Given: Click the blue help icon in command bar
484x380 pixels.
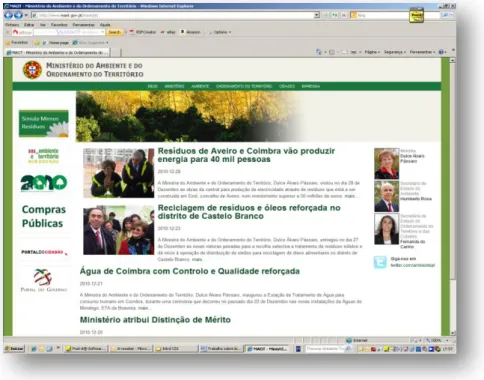Looking at the screenshot, I should tap(441, 52).
